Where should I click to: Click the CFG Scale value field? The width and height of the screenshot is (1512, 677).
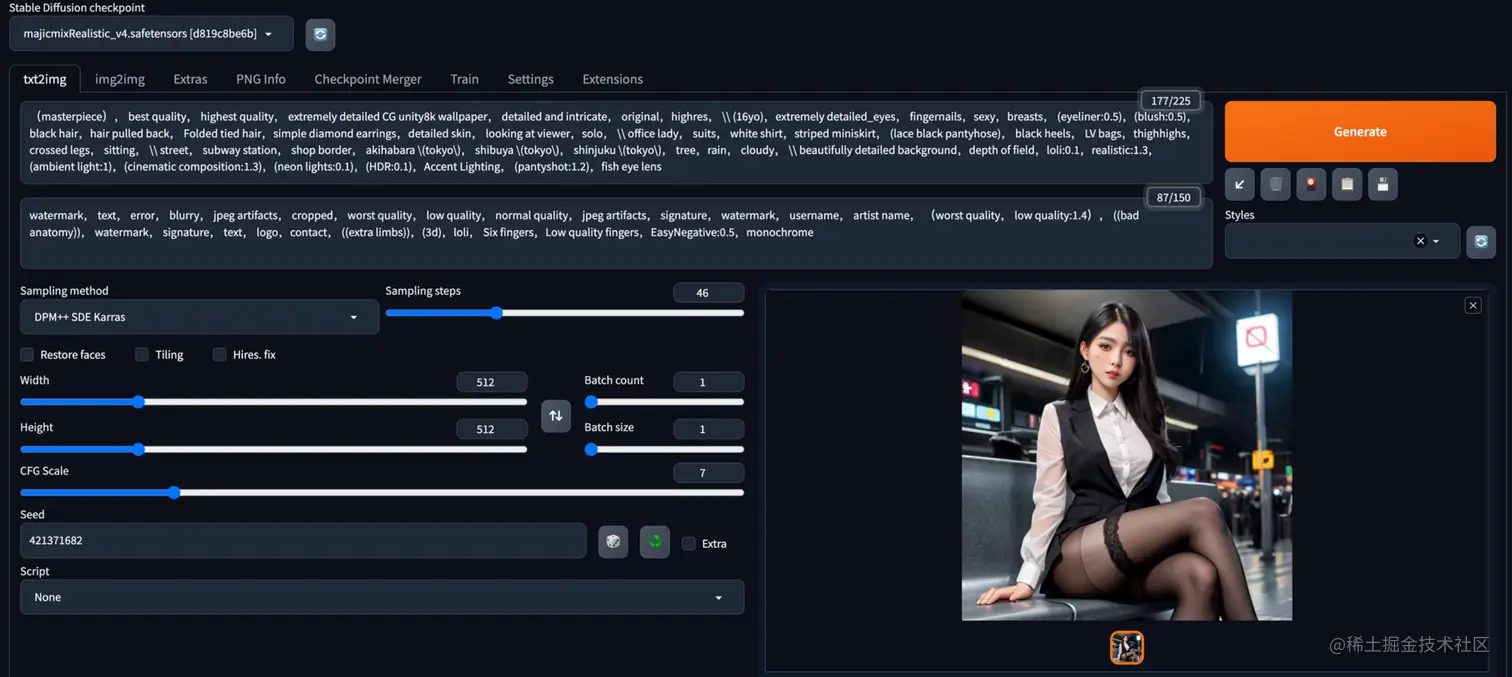point(708,473)
